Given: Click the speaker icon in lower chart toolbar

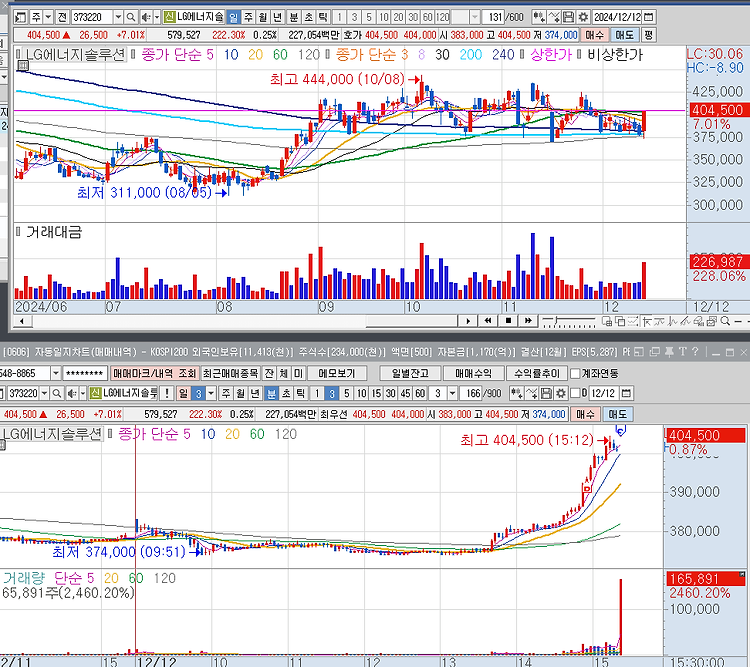Looking at the screenshot, I should point(72,393).
